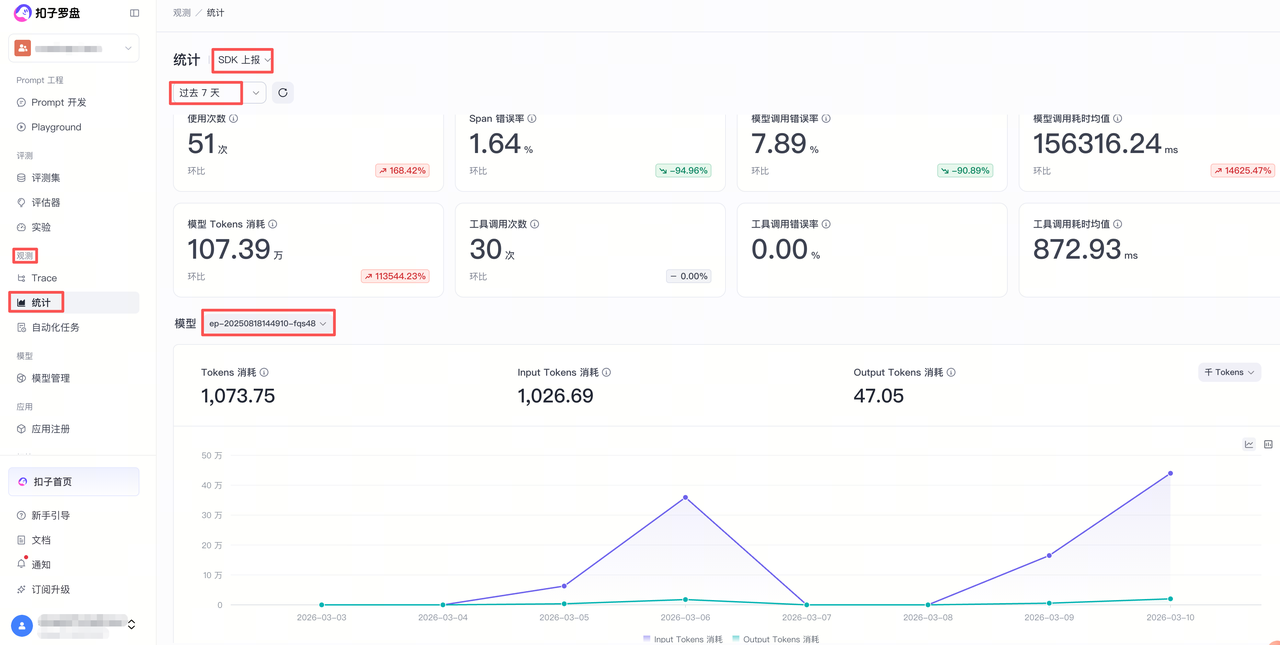Screen dimensions: 1280x645
Task: Click the info icon next to 工具调用错误率
Action: click(x=826, y=224)
